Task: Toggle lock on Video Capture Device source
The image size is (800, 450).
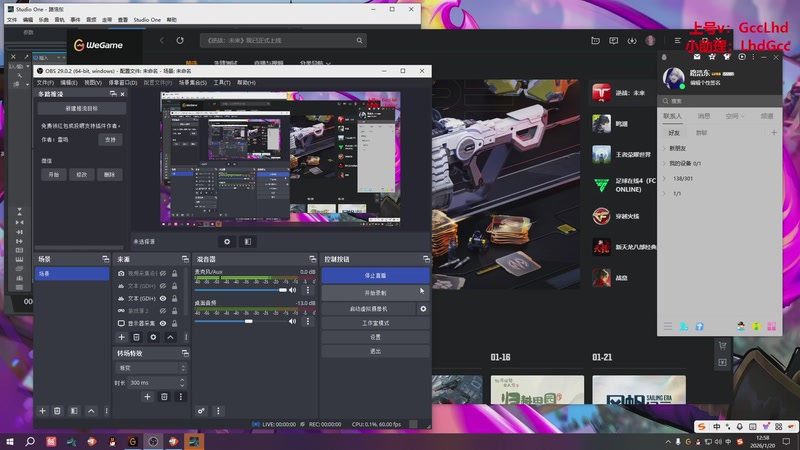Action: (x=174, y=273)
